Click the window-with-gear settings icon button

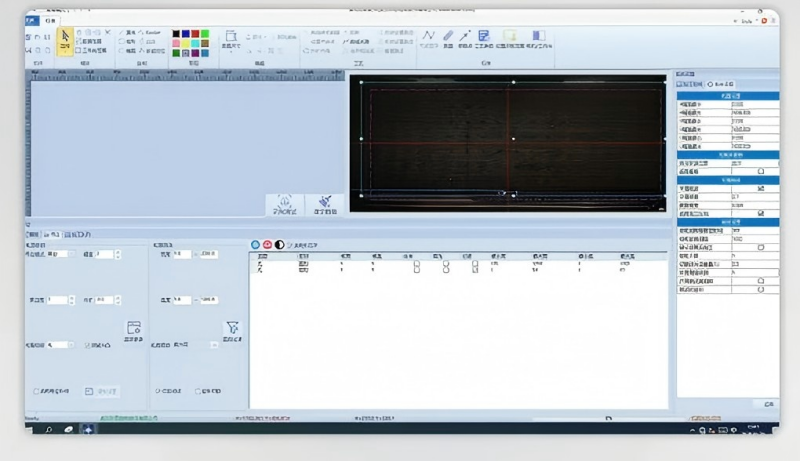(x=133, y=328)
